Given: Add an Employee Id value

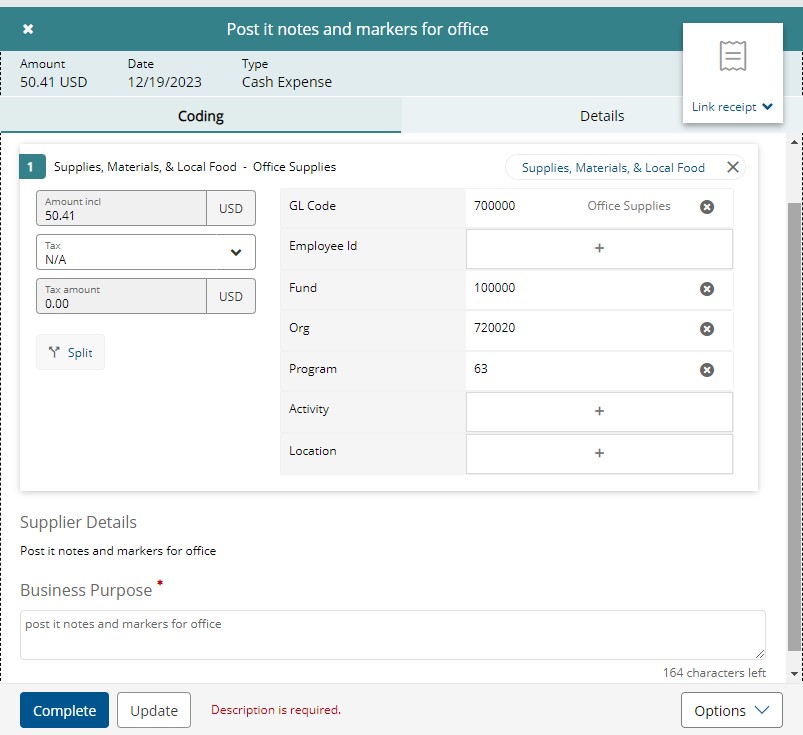Looking at the screenshot, I should (x=599, y=248).
